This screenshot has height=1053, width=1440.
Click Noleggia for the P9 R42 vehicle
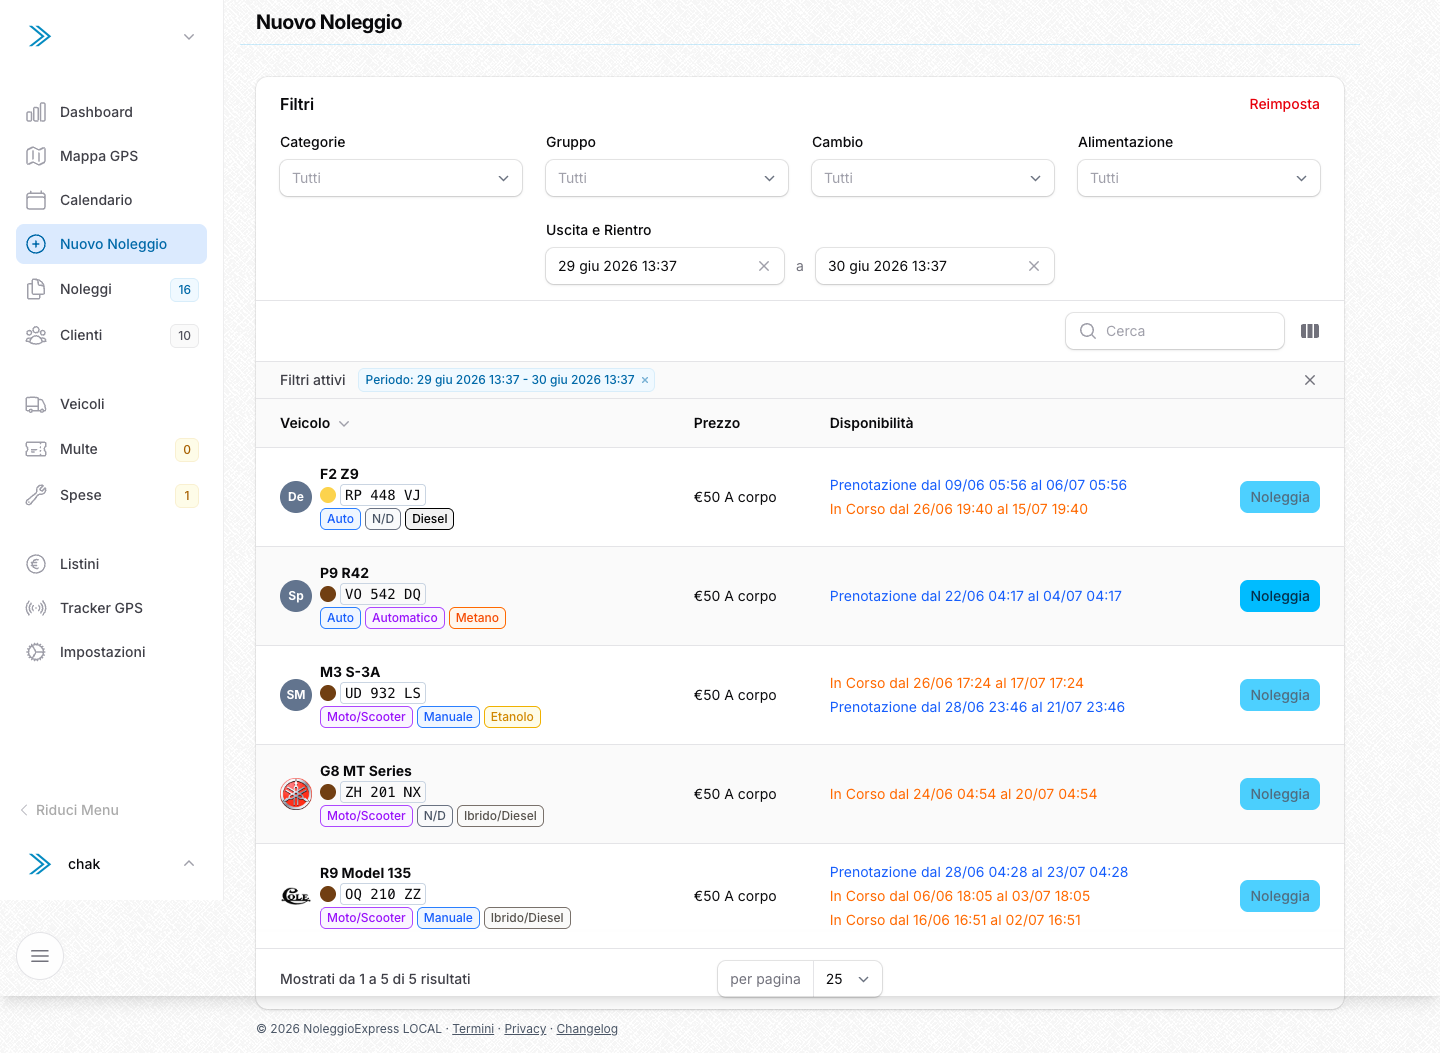pos(1280,596)
